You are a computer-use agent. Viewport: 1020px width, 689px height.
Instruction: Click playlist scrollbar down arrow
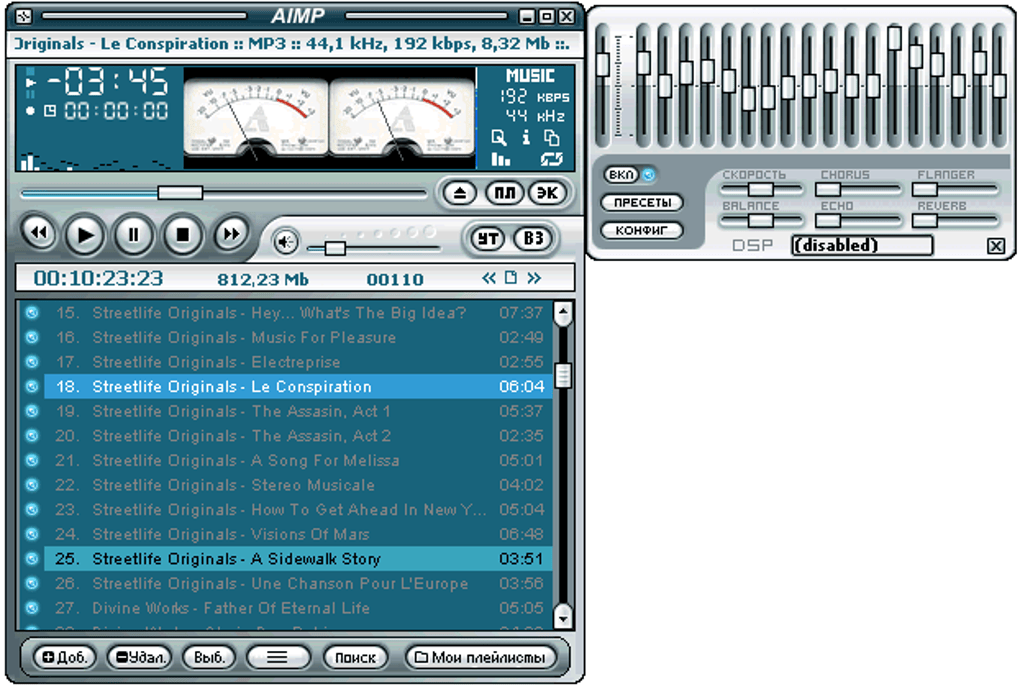[563, 616]
